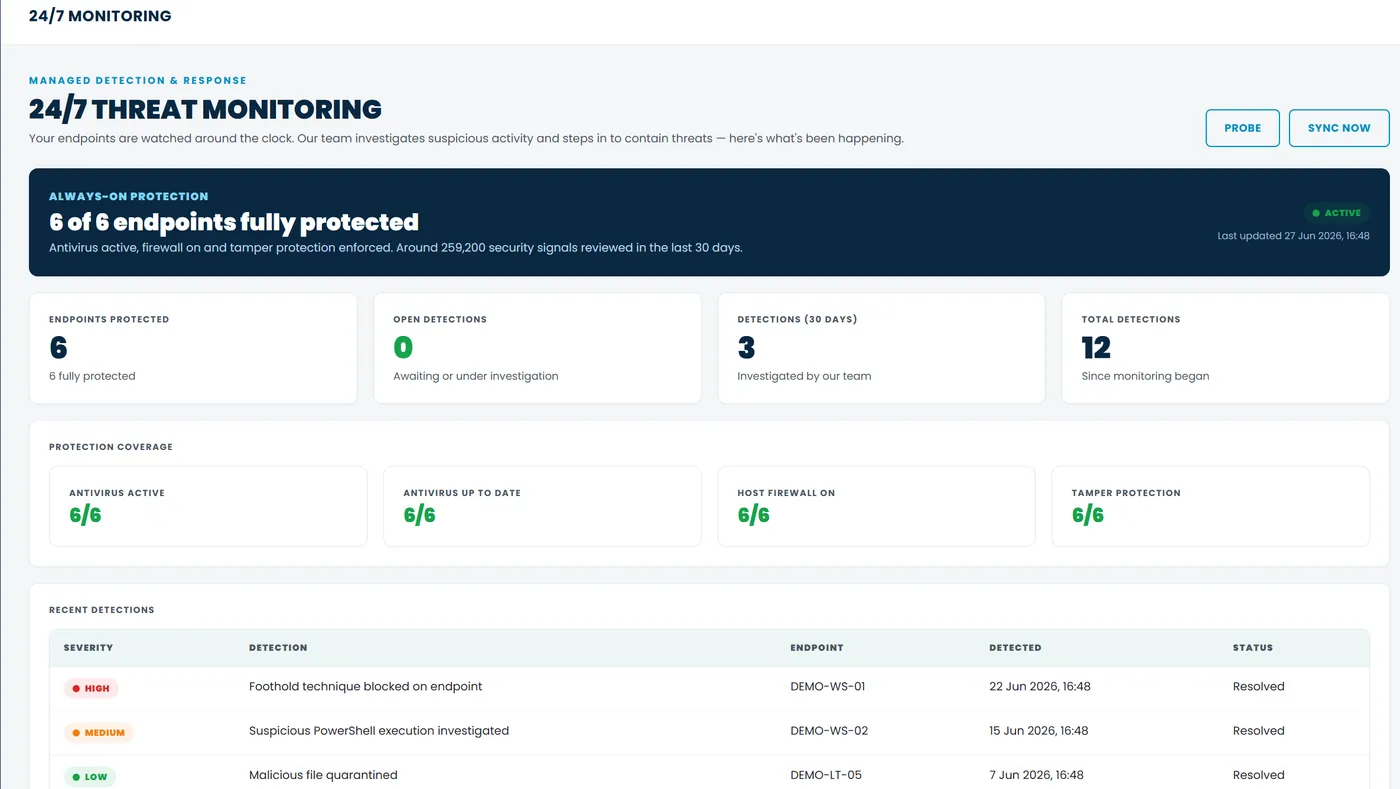Click the '7 Jun 2026, 16:48' date
1400x789 pixels.
tap(1036, 775)
